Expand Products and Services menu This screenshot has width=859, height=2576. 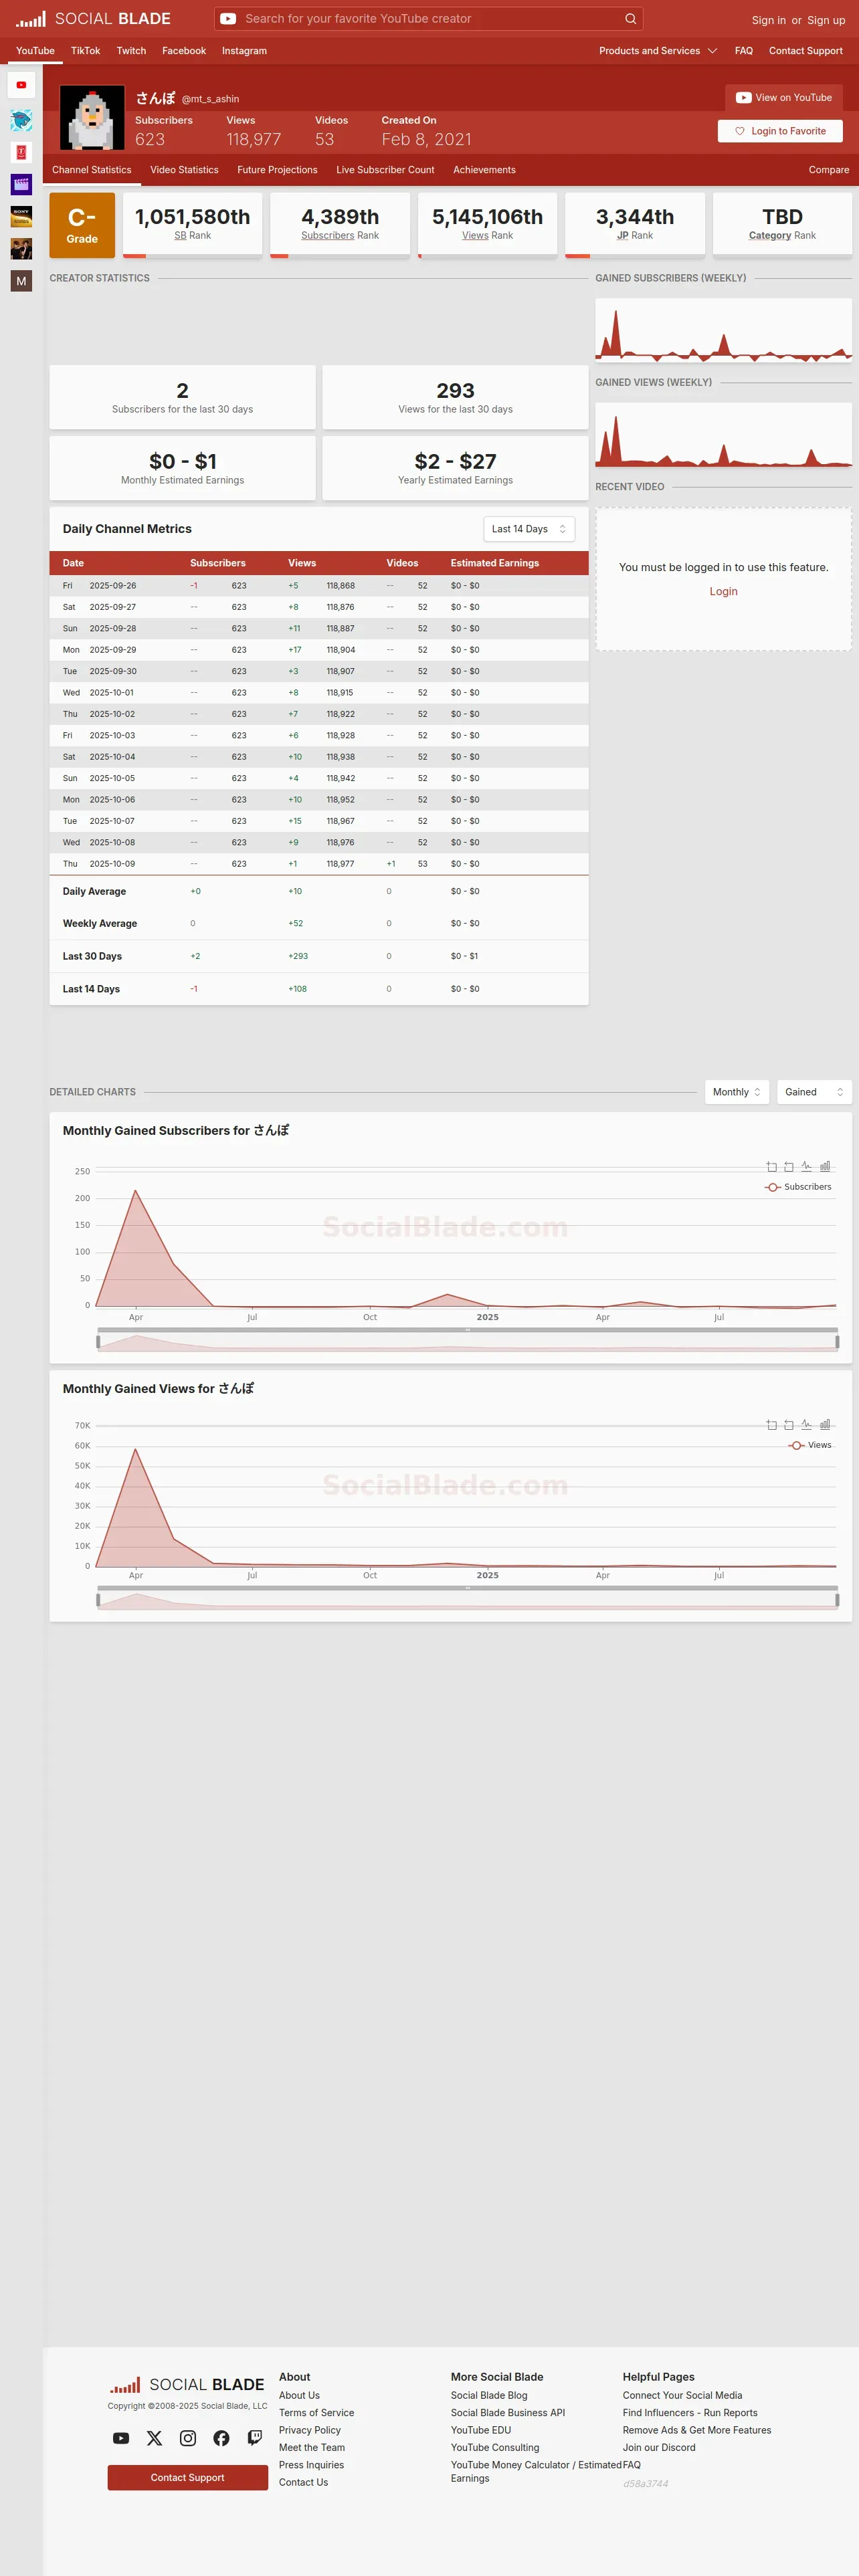658,51
